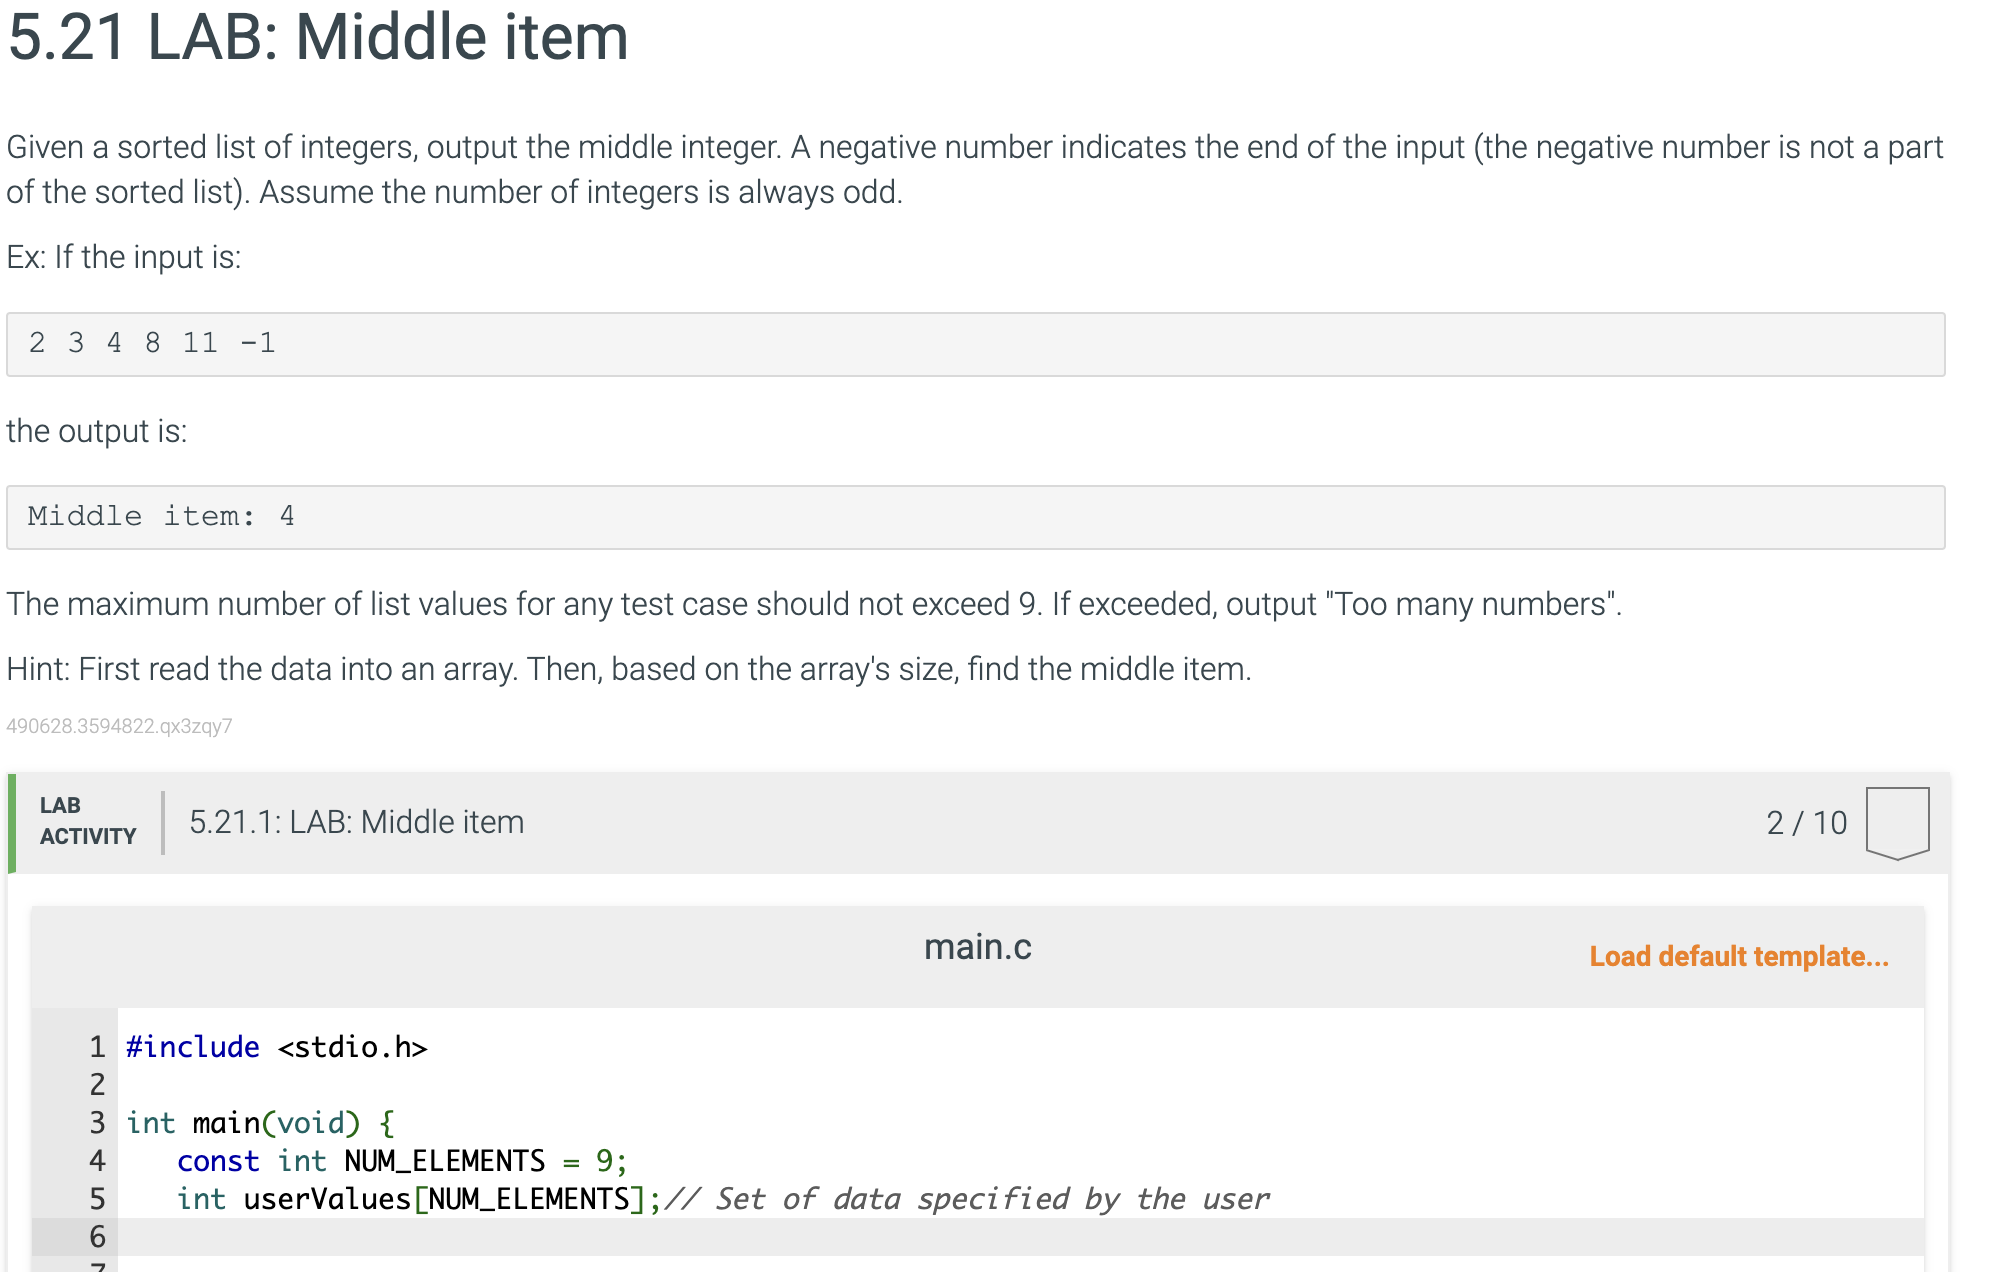The image size is (2012, 1272).
Task: Click the sample input box '2 3 4 8 11 -1'
Action: (975, 344)
